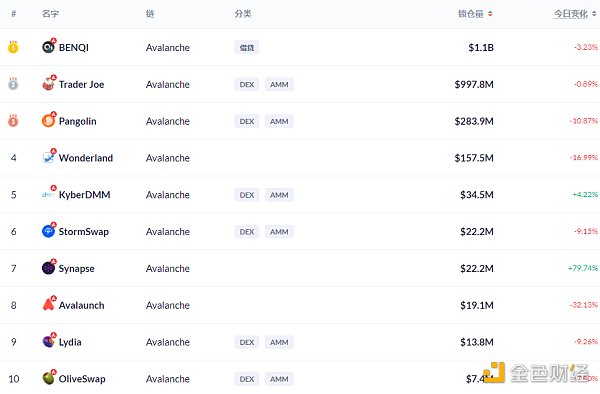Image resolution: width=600 pixels, height=394 pixels.
Task: Click the Trader Joe logo icon
Action: pyautogui.click(x=48, y=84)
